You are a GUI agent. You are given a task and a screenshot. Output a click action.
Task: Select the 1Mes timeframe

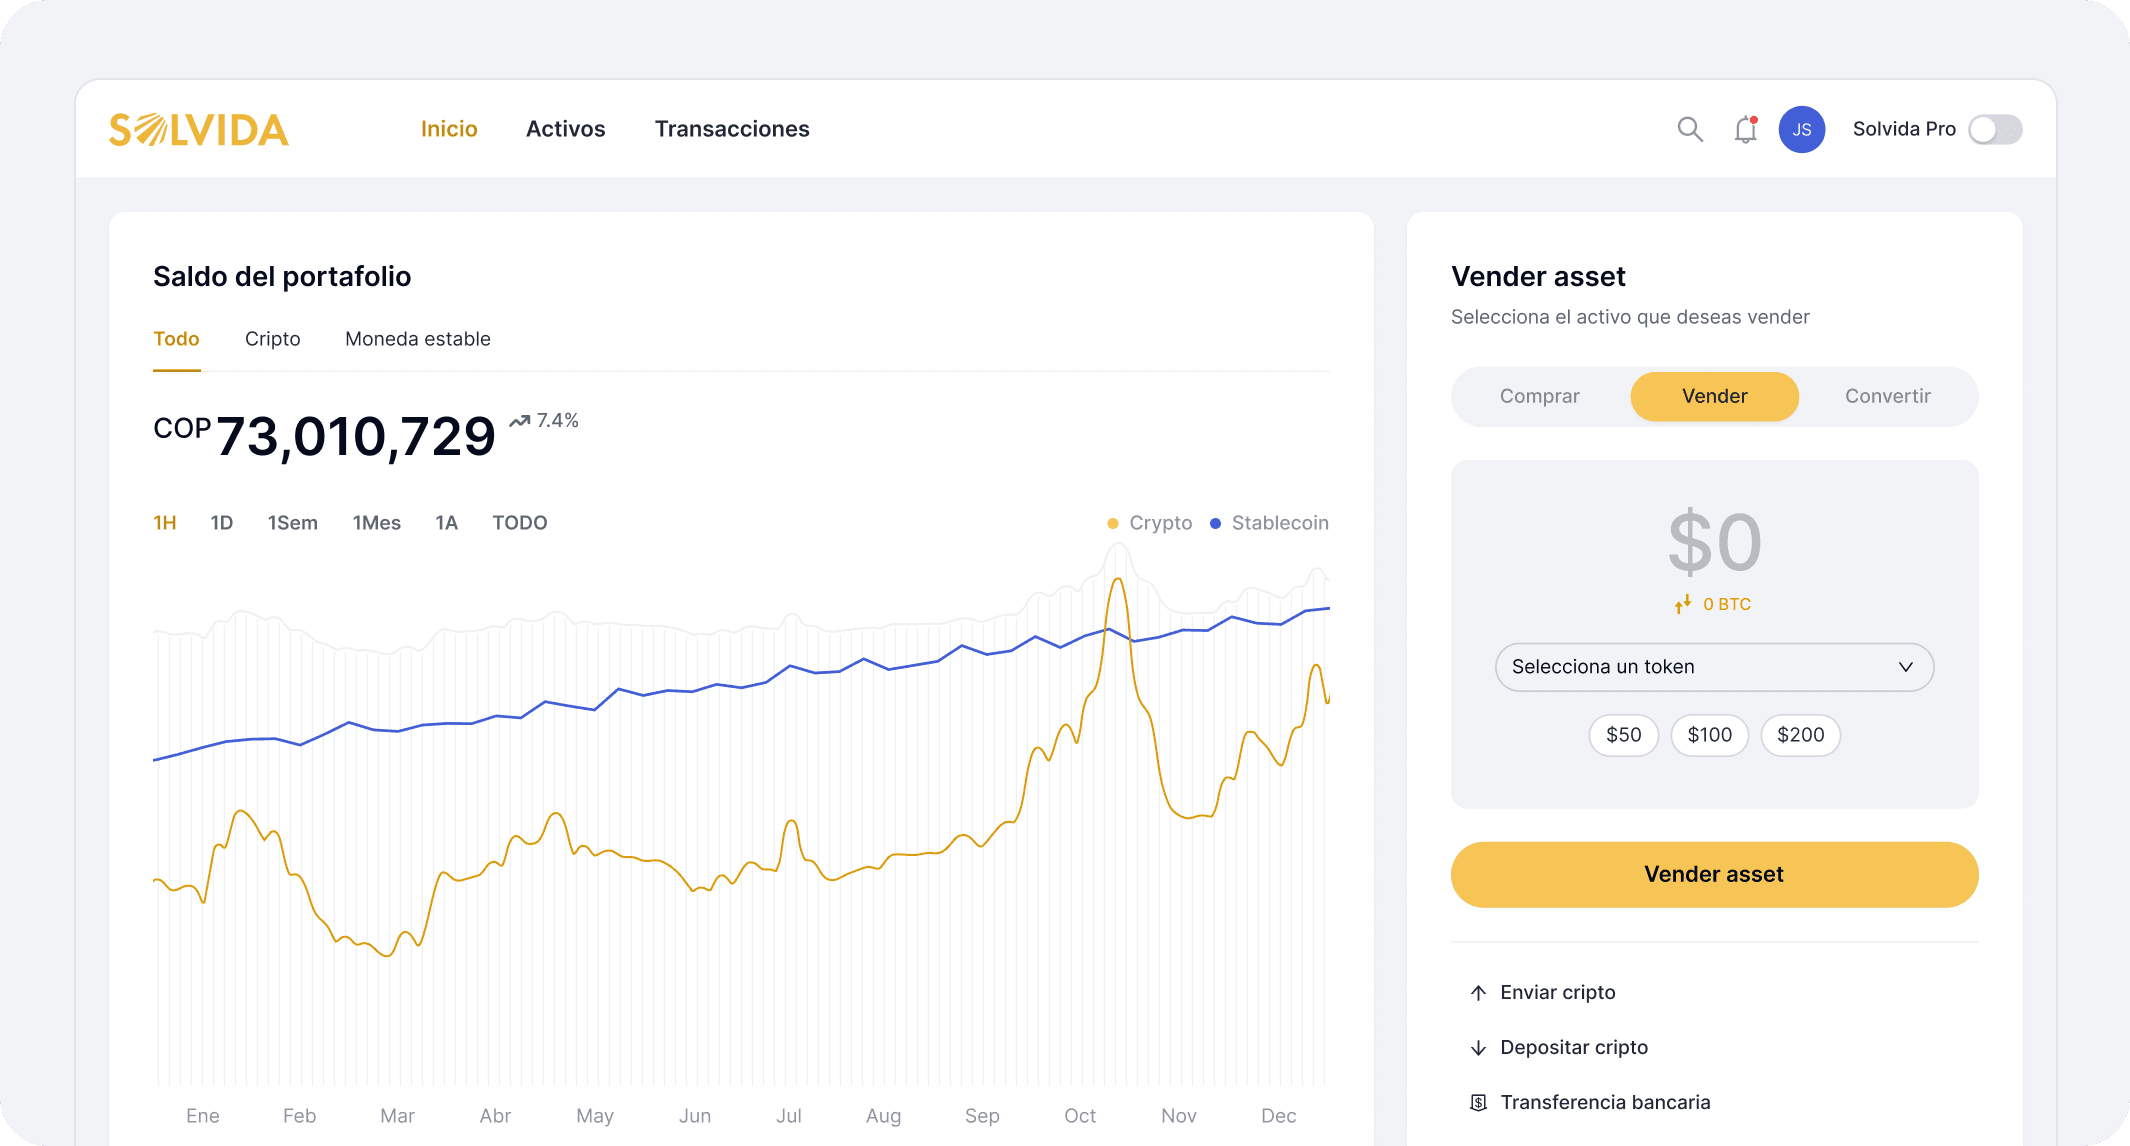tap(377, 522)
